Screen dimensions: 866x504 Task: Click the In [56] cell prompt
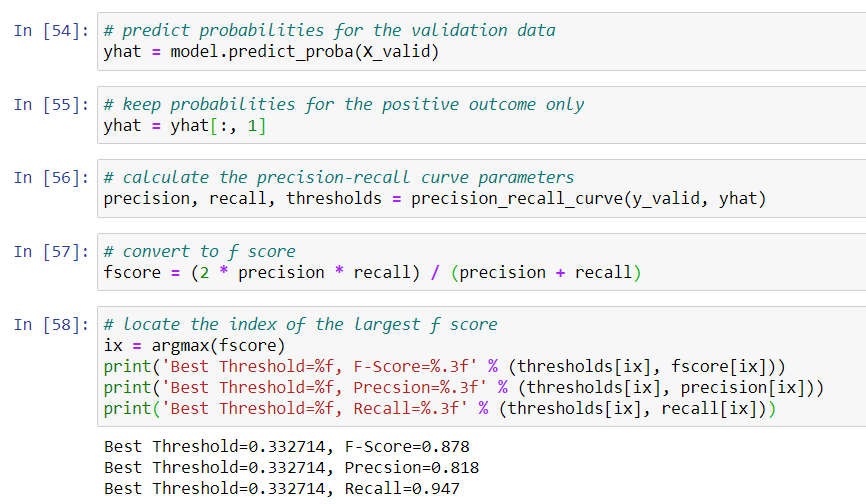pos(50,177)
